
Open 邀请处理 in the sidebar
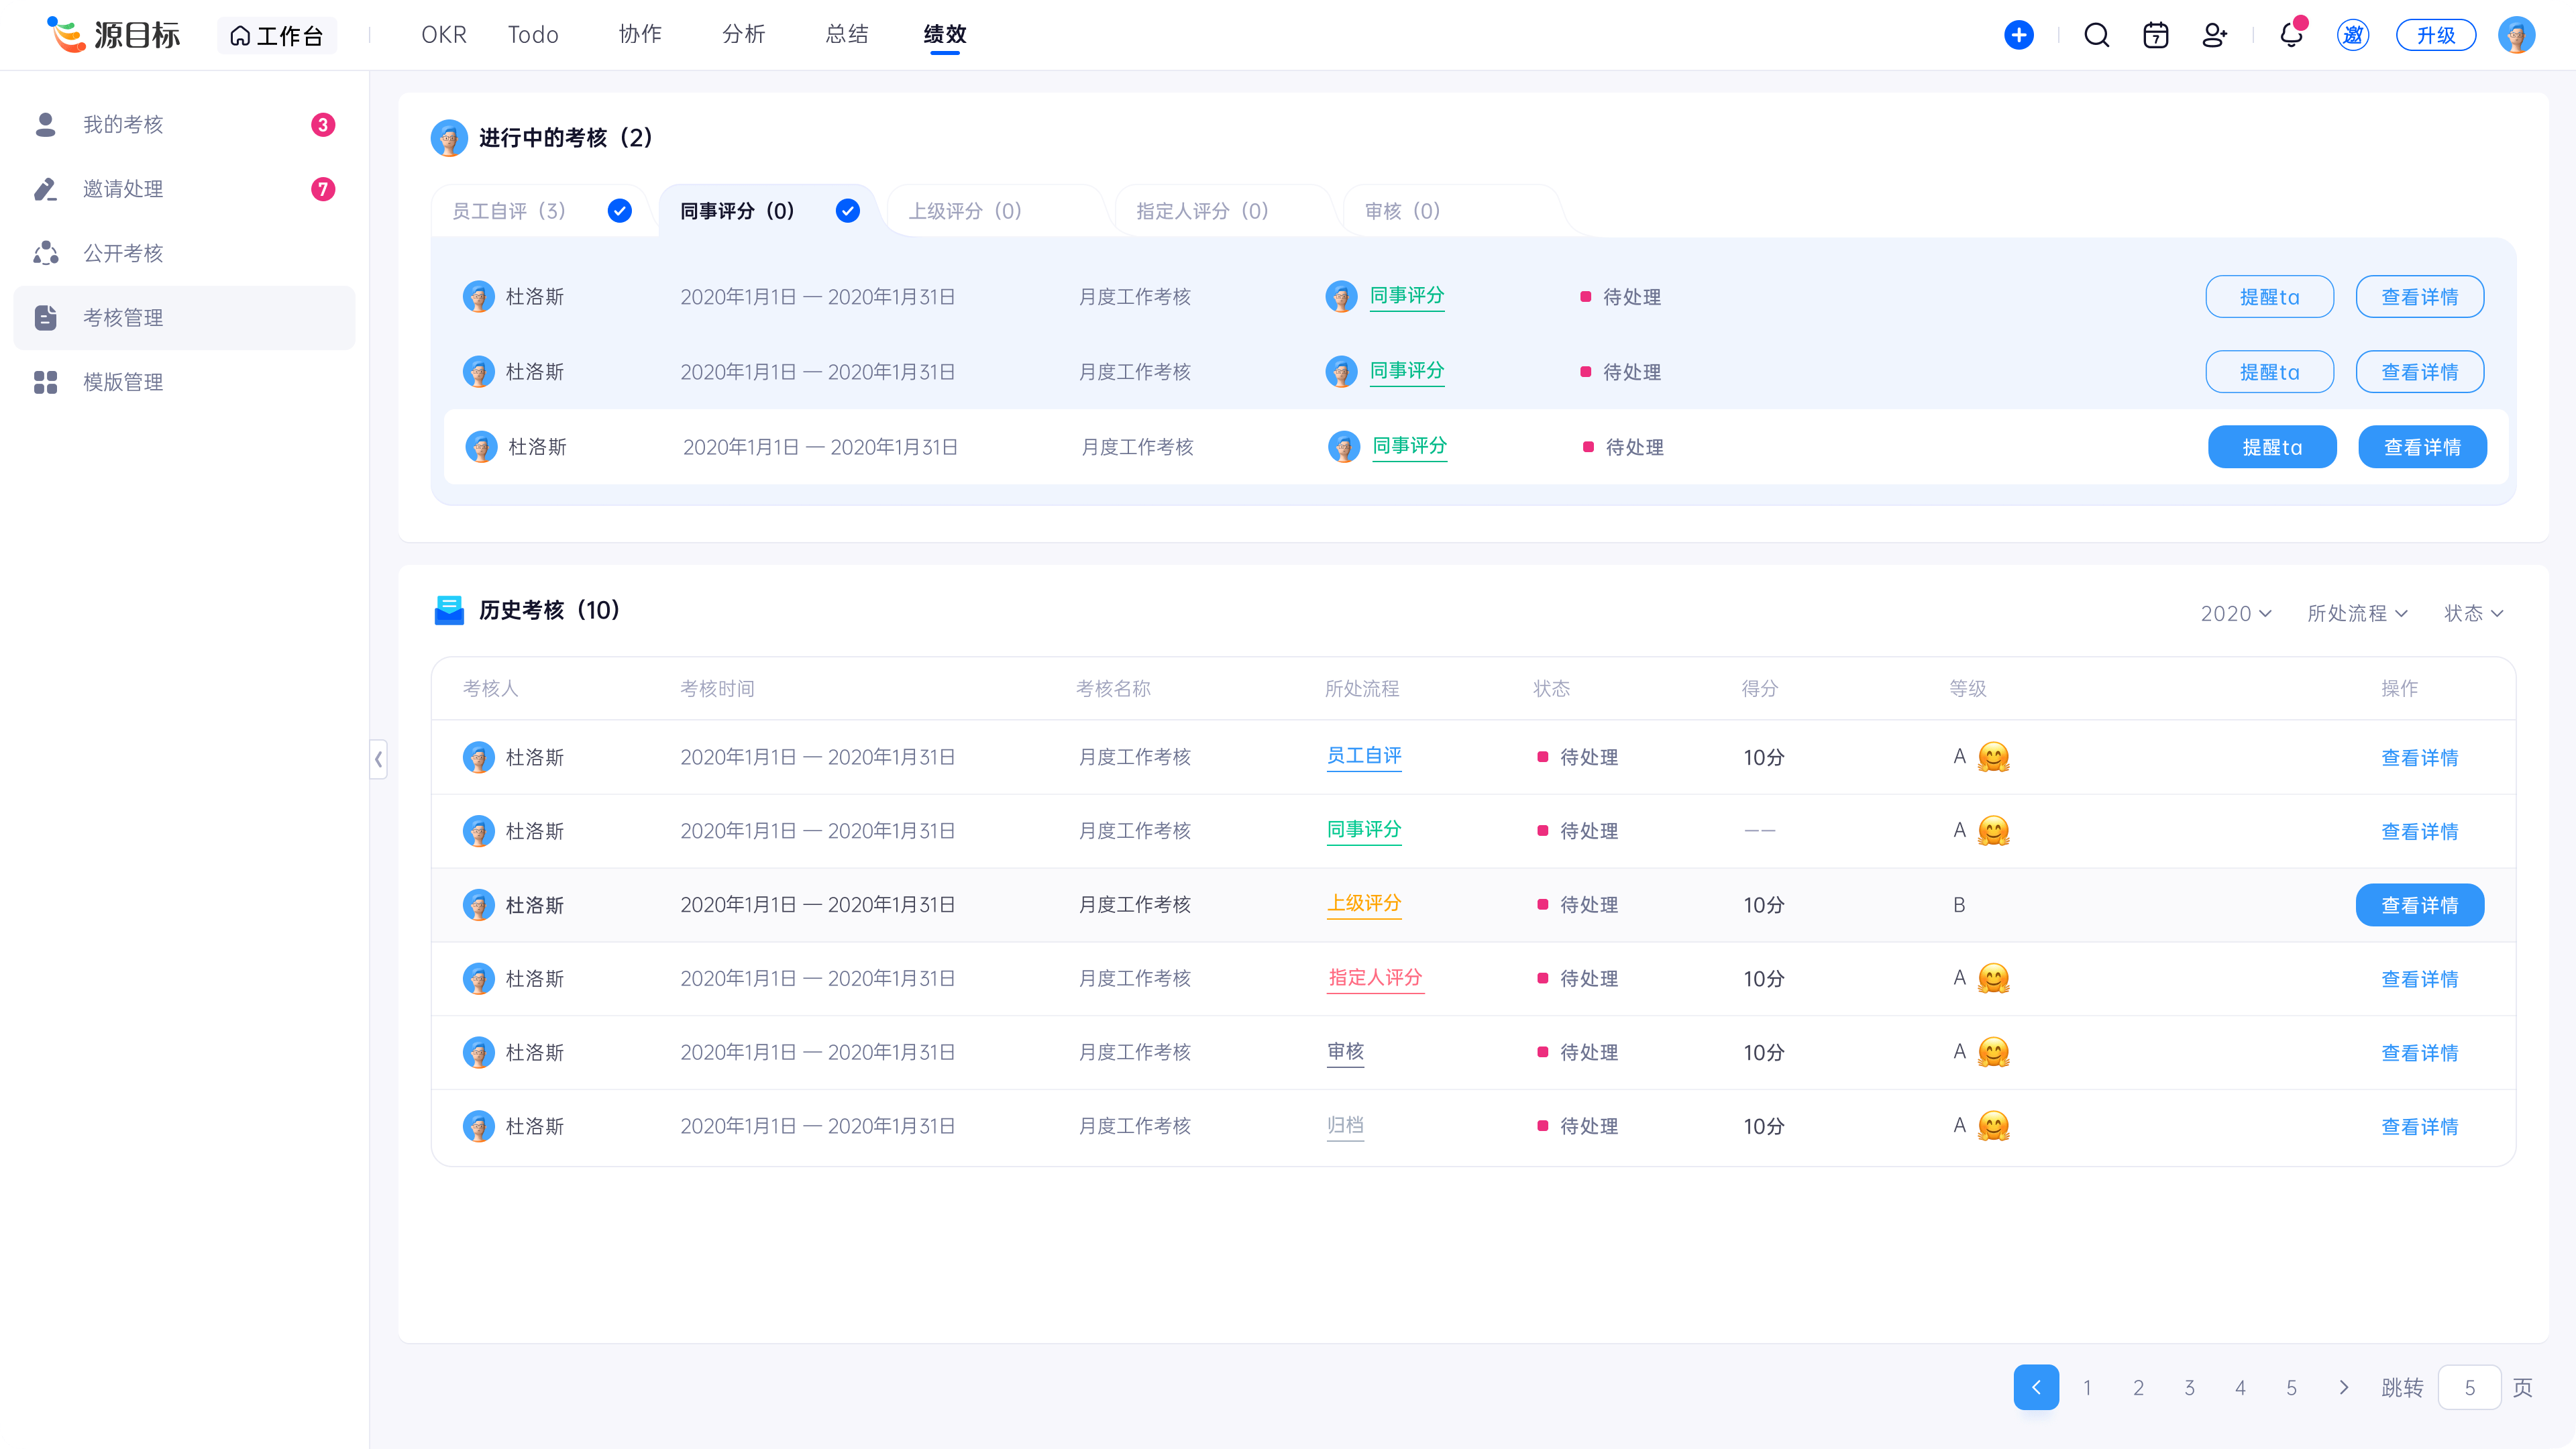tap(122, 189)
